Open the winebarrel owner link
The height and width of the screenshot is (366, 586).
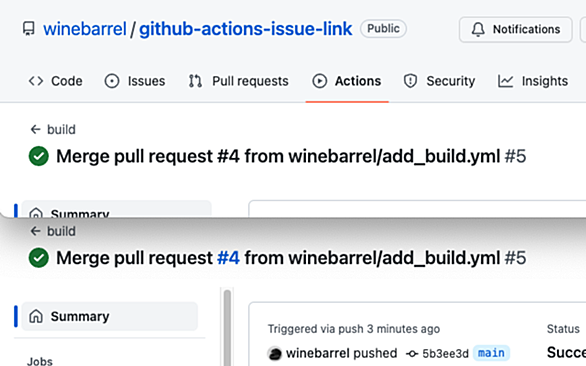click(x=85, y=29)
